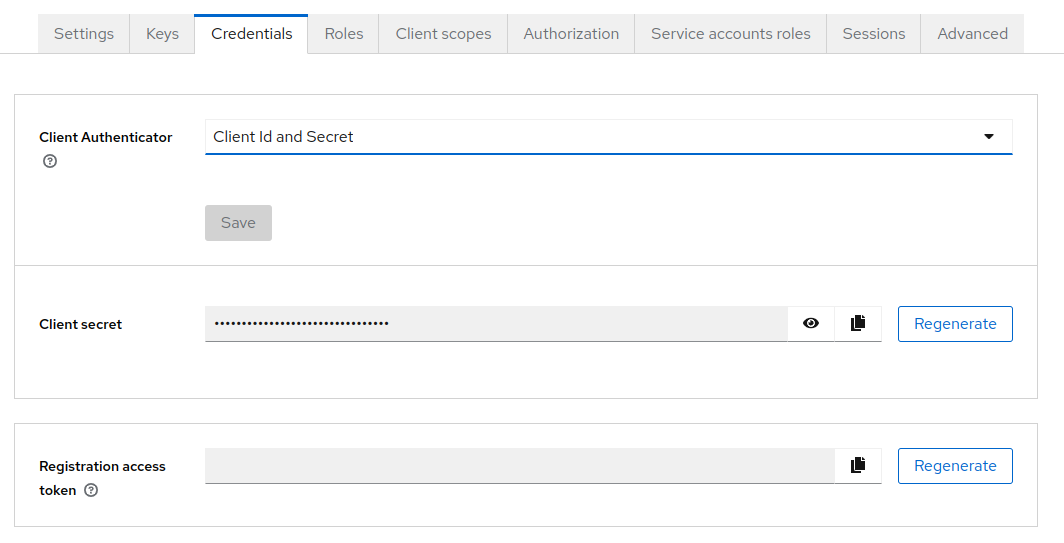Open the Client scopes tab

pyautogui.click(x=443, y=34)
